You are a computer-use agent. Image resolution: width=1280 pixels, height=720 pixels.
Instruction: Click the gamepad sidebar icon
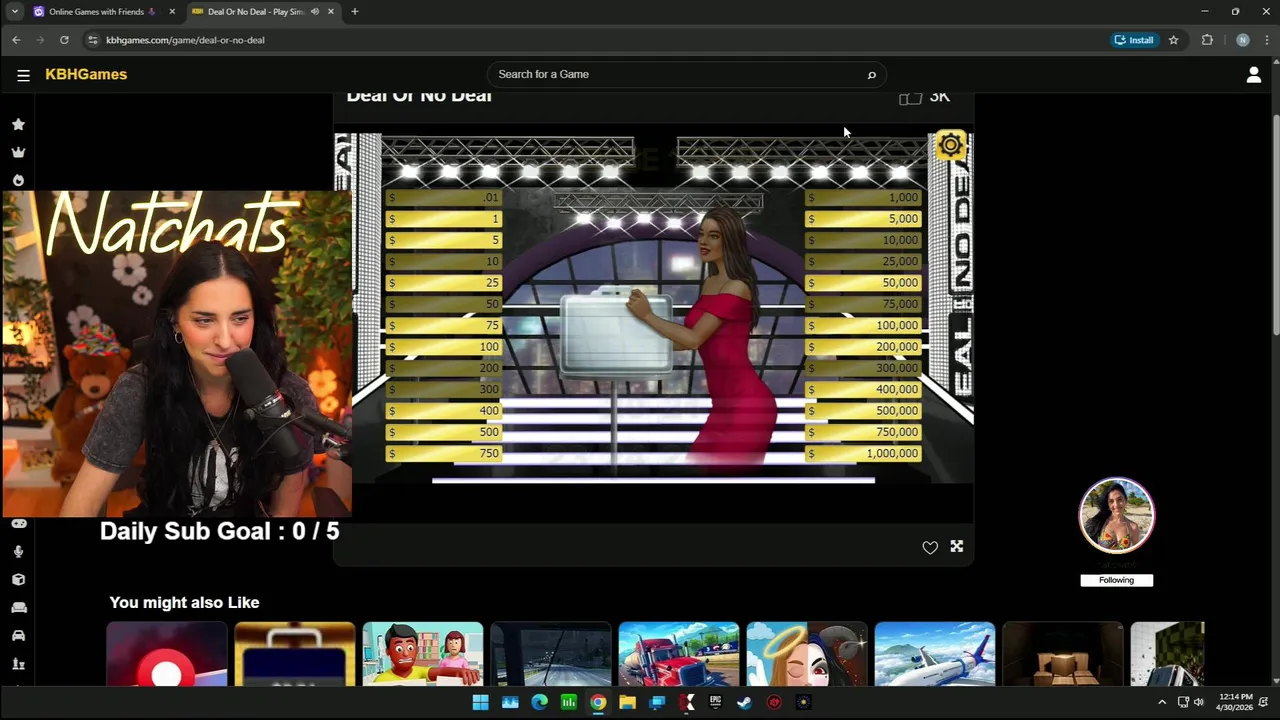pos(18,523)
